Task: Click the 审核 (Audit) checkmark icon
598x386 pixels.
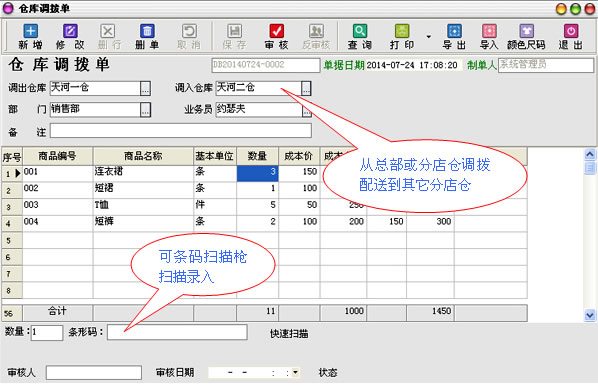Action: 276,31
